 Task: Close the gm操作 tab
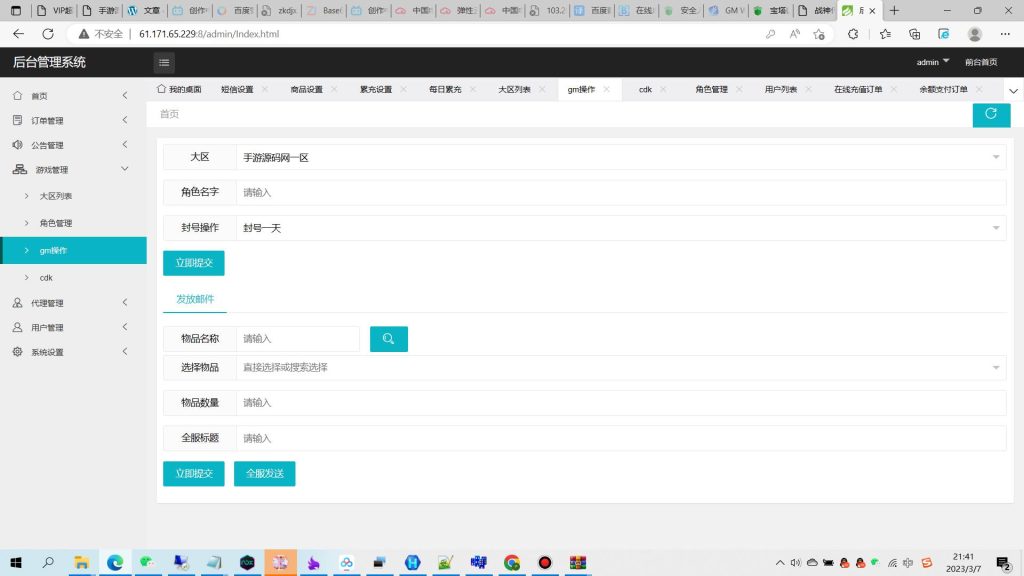[607, 89]
